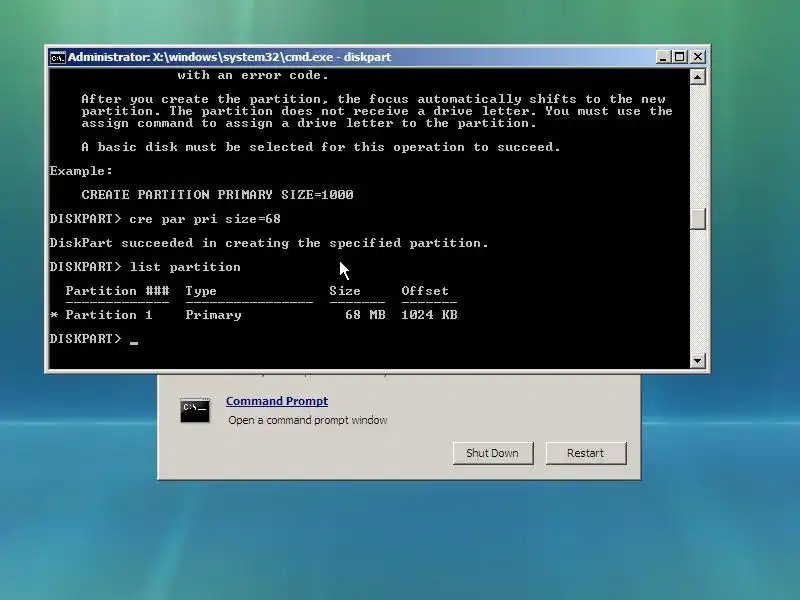800x600 pixels.
Task: Click the Restart button
Action: (586, 453)
